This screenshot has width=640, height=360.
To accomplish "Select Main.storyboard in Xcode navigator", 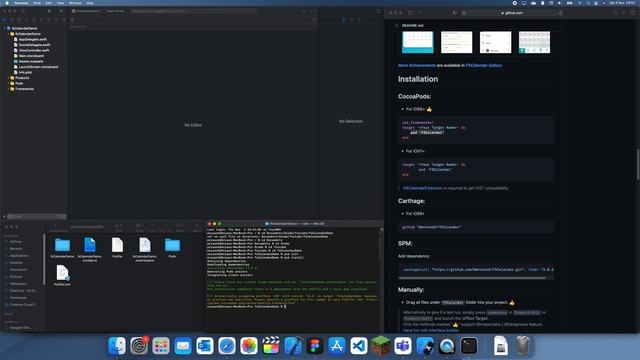I will pyautogui.click(x=31, y=56).
